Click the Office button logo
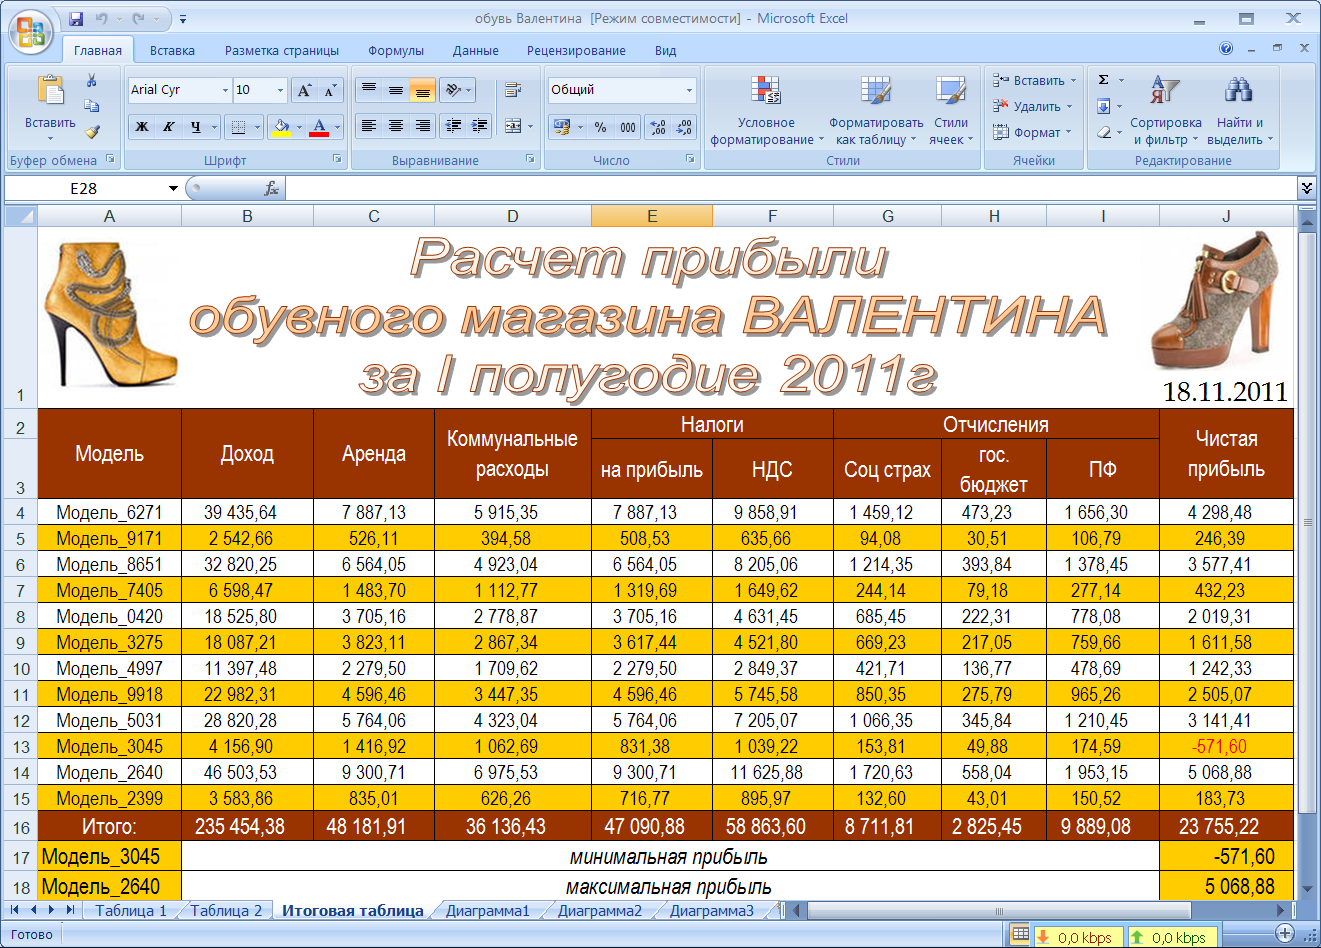The height and width of the screenshot is (948, 1321). coord(30,31)
